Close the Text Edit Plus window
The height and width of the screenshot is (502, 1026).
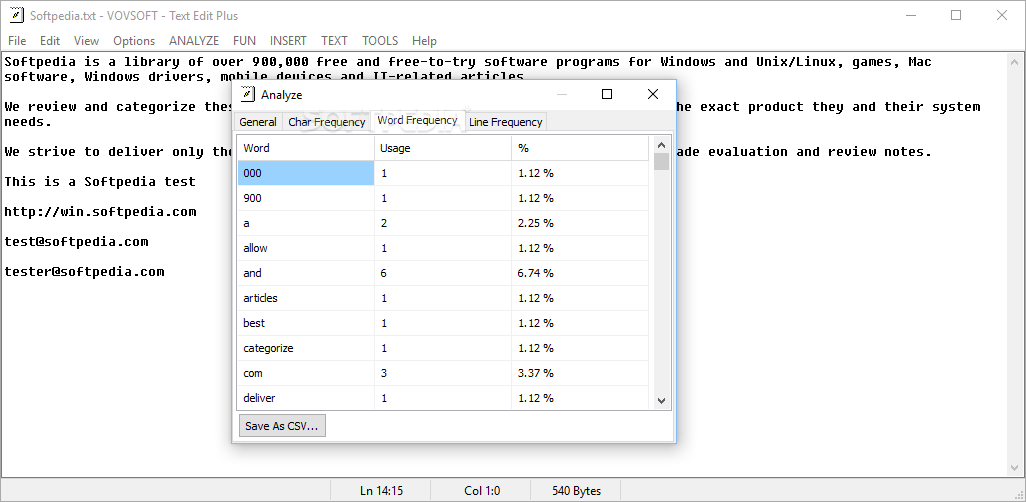(x=1002, y=15)
